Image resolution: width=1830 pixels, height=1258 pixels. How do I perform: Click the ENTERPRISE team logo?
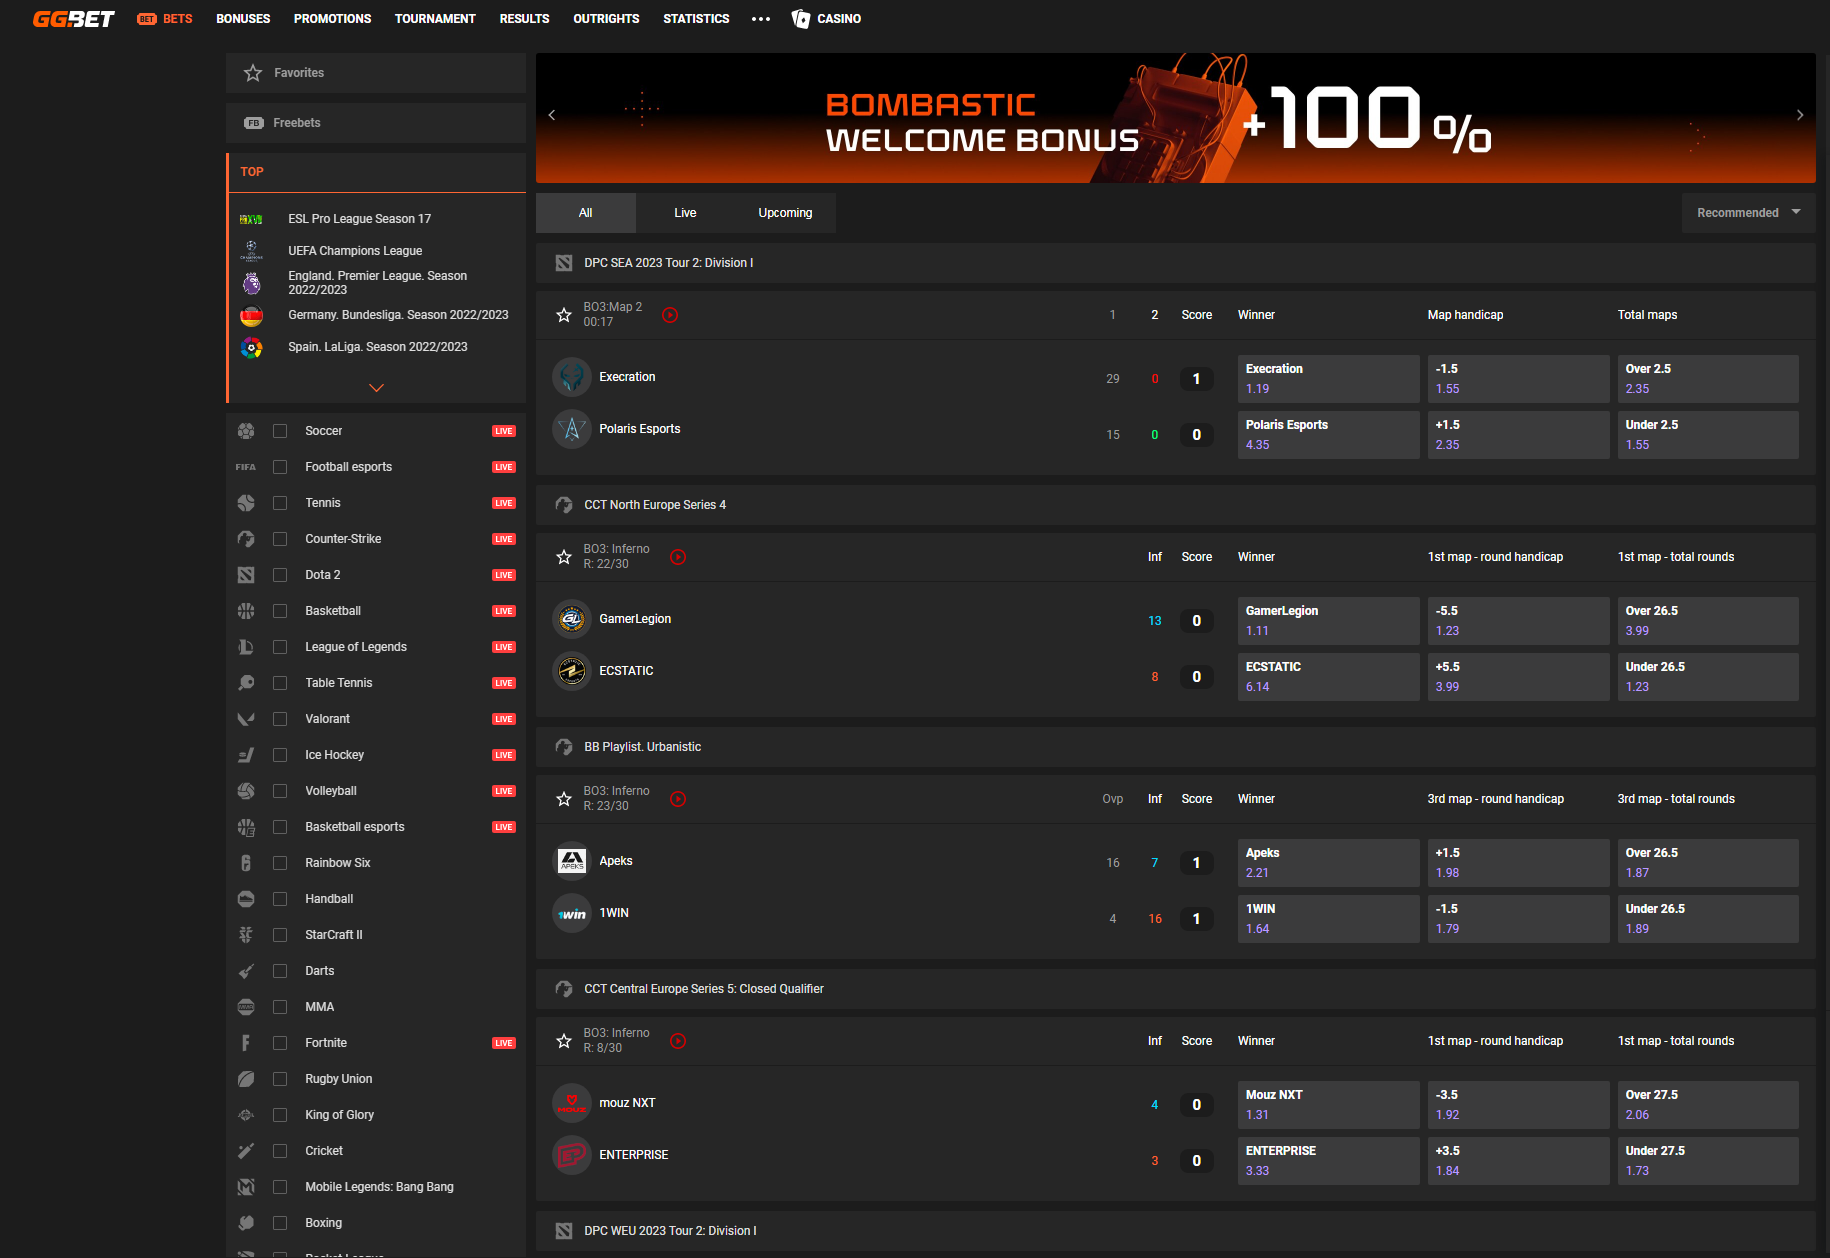pos(572,1155)
